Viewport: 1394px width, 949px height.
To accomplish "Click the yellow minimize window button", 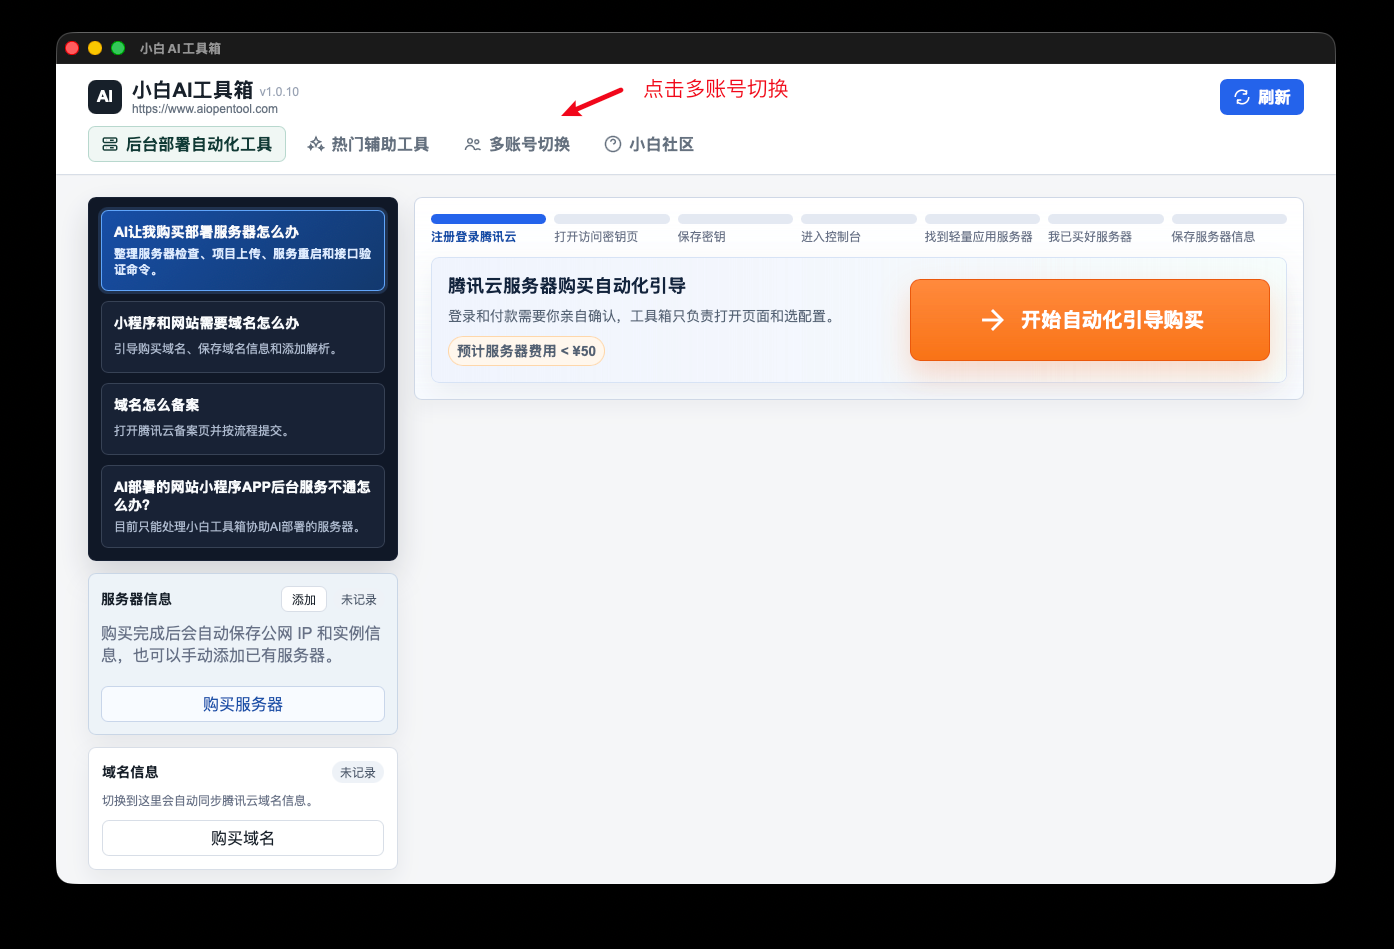I will [95, 48].
